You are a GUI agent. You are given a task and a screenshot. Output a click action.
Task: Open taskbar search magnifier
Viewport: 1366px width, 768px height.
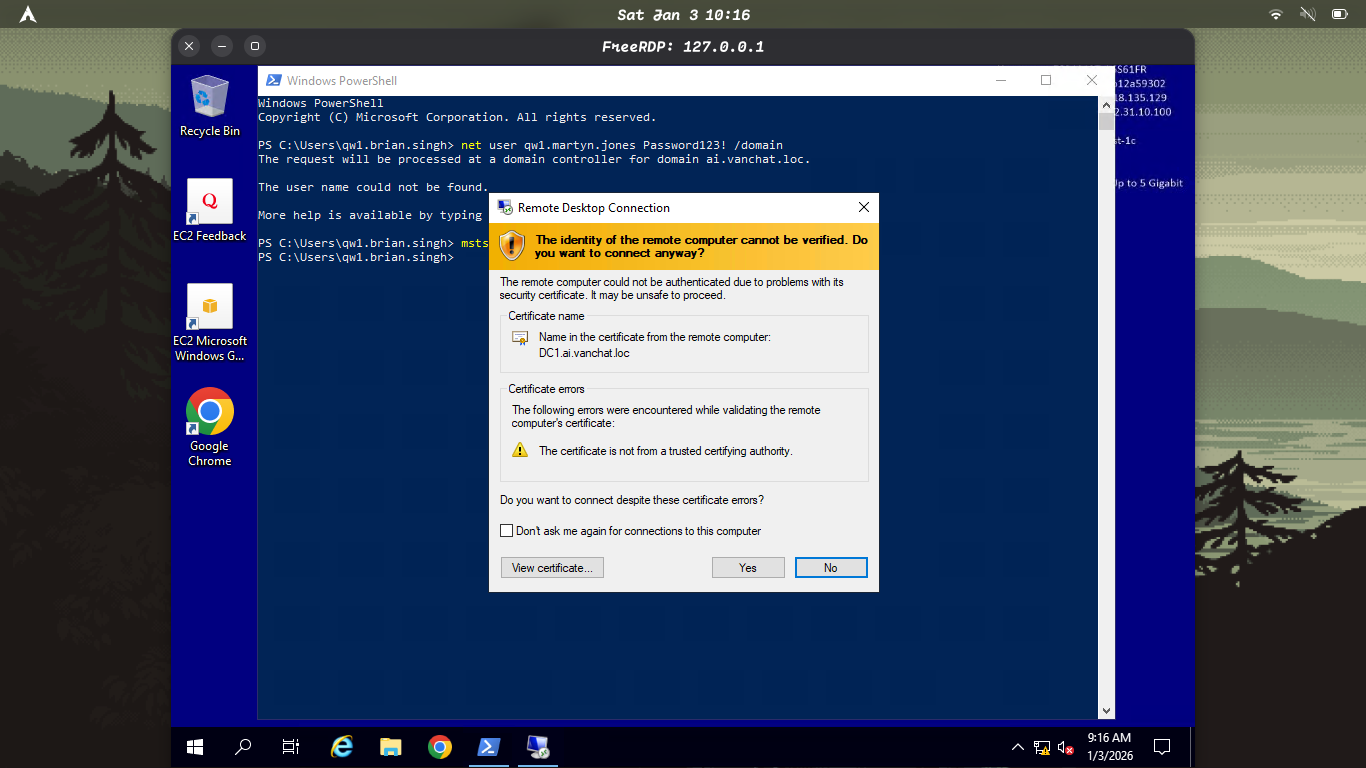(x=243, y=747)
